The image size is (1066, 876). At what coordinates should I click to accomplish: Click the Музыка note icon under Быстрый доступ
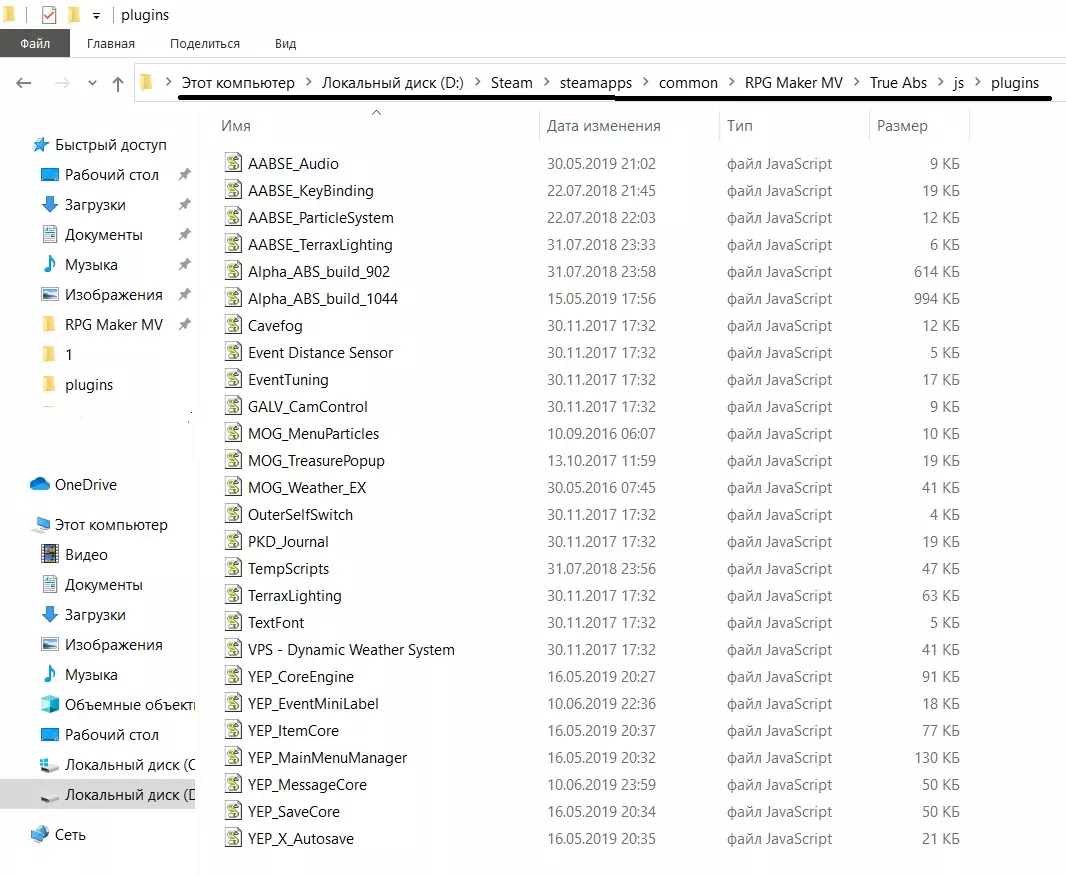point(50,264)
